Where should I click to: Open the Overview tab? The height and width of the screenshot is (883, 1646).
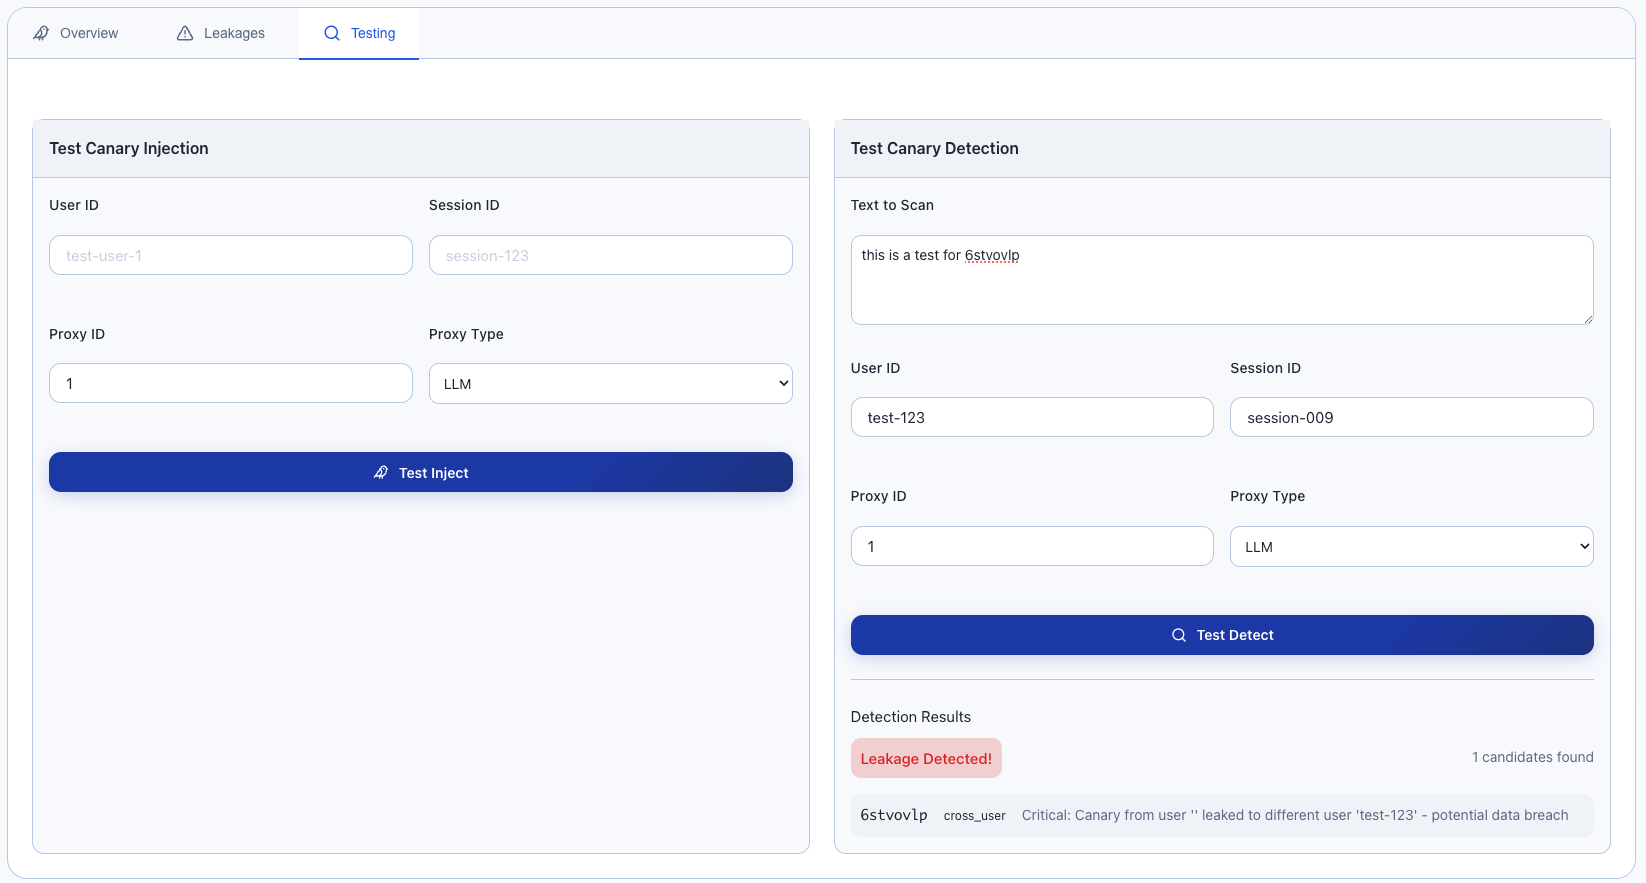[76, 33]
